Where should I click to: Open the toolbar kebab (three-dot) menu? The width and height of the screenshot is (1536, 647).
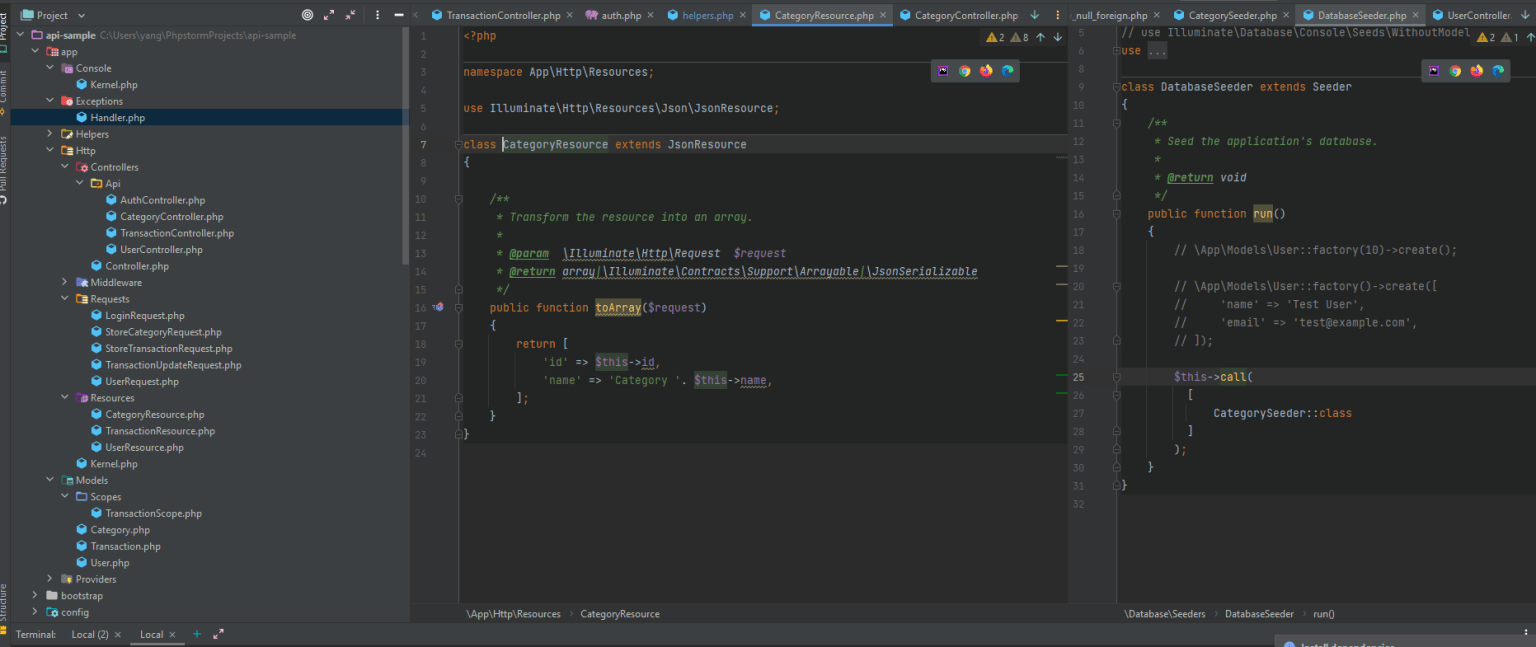[377, 14]
